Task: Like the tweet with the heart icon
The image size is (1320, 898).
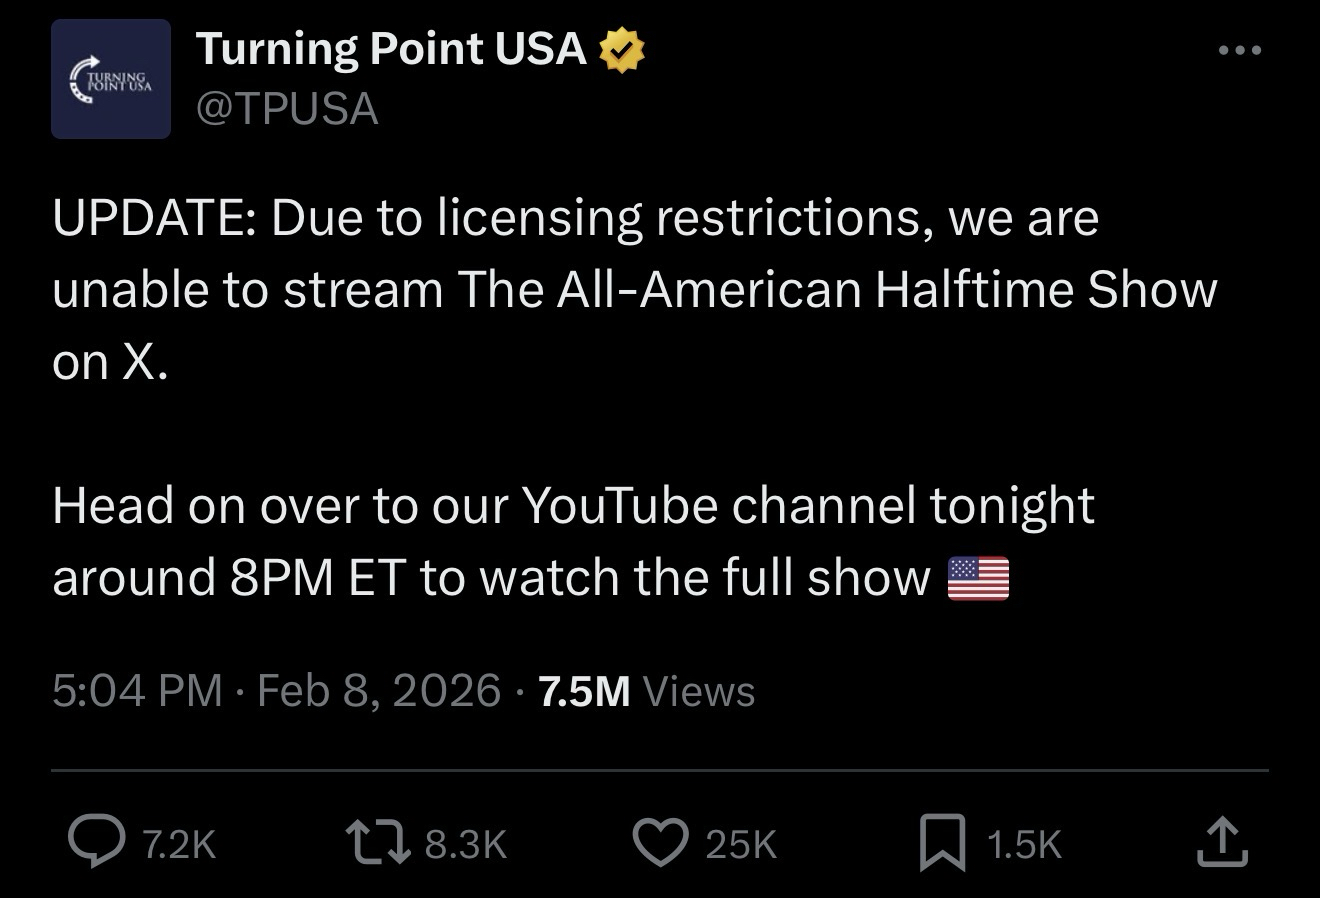Action: pyautogui.click(x=661, y=841)
